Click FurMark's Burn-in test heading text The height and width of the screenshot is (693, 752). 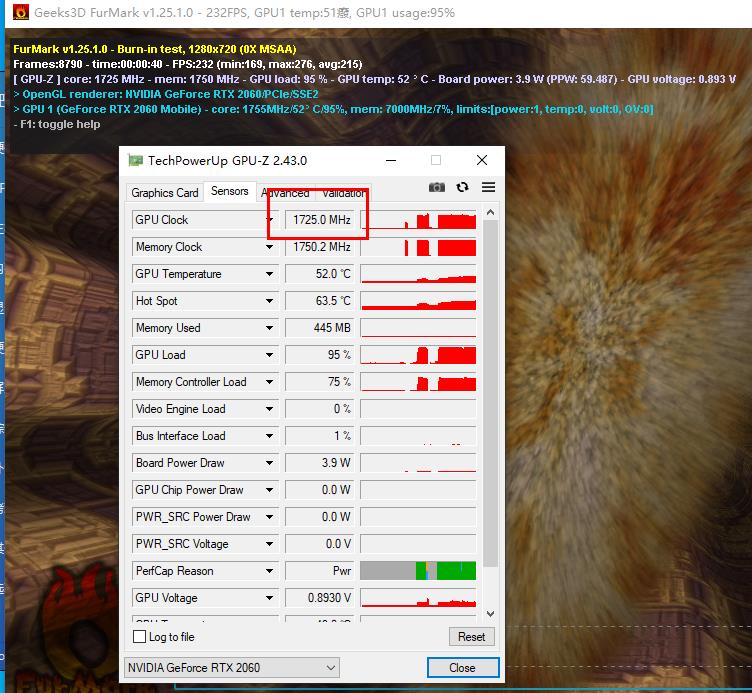(155, 49)
